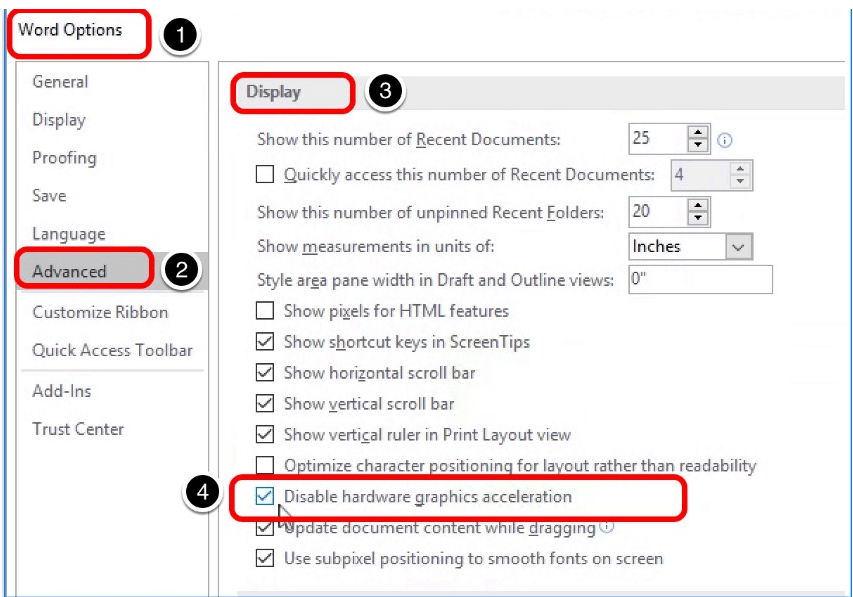Decrease the Recent Documents count spinner

tap(698, 146)
